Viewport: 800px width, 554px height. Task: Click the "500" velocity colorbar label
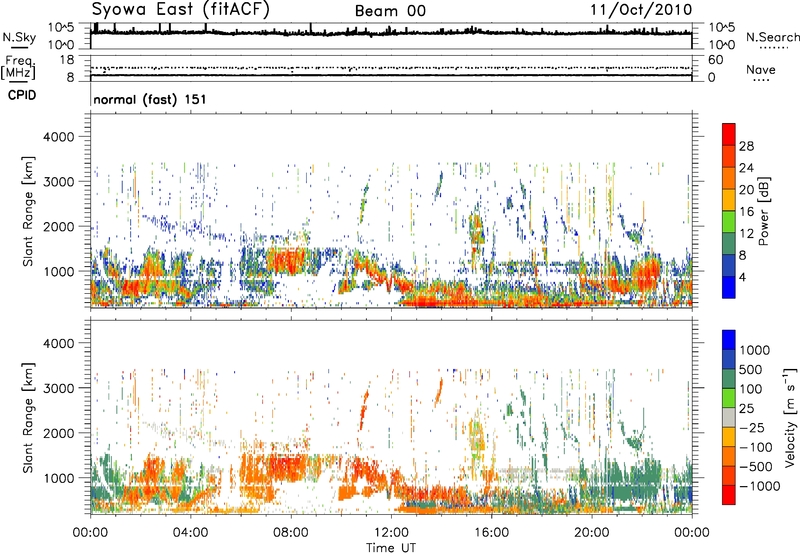[751, 370]
